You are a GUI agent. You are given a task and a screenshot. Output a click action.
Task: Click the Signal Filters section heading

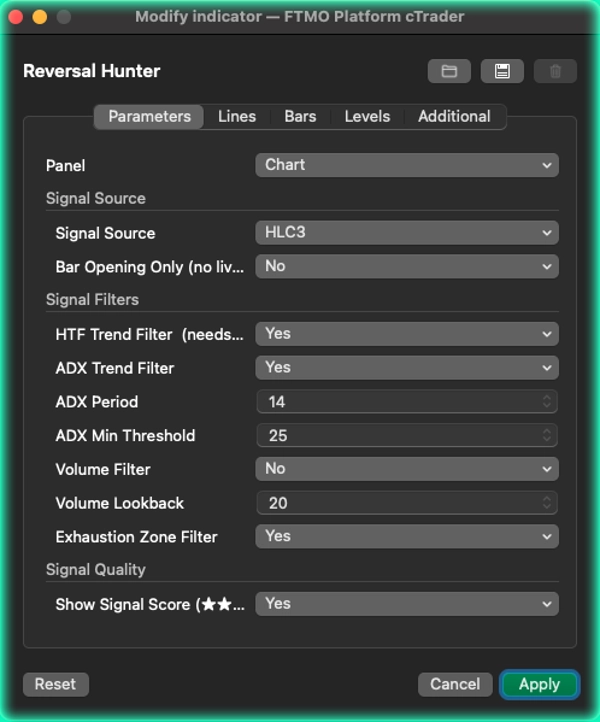(92, 300)
